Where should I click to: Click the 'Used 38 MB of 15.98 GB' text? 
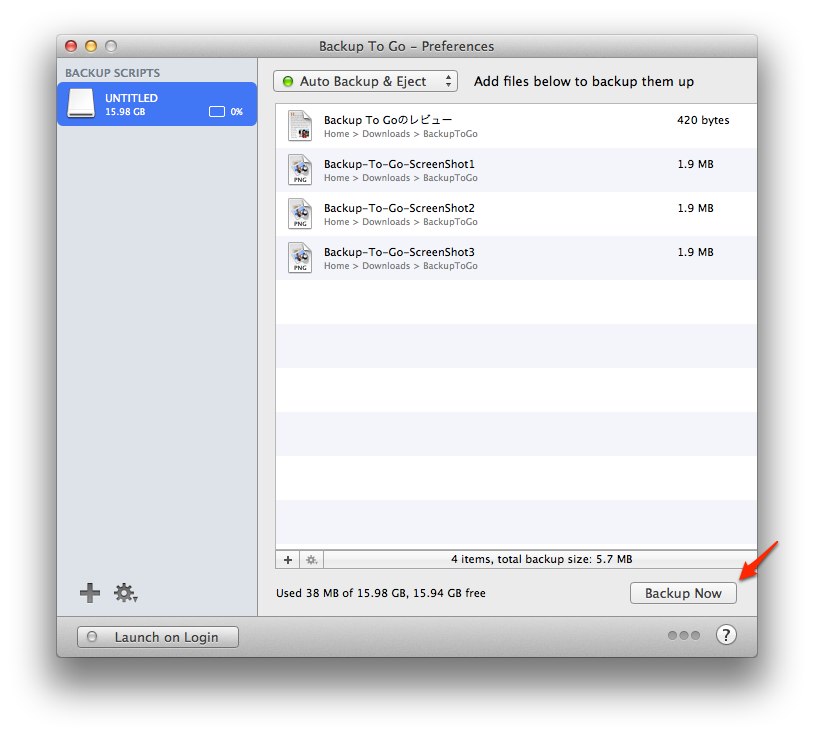coord(381,593)
